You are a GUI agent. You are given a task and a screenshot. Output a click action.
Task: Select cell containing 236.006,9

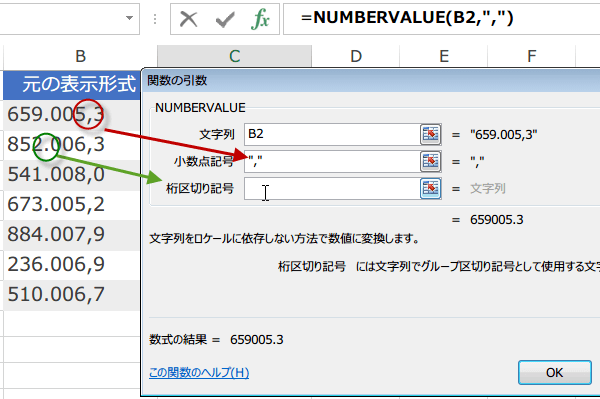pyautogui.click(x=72, y=264)
